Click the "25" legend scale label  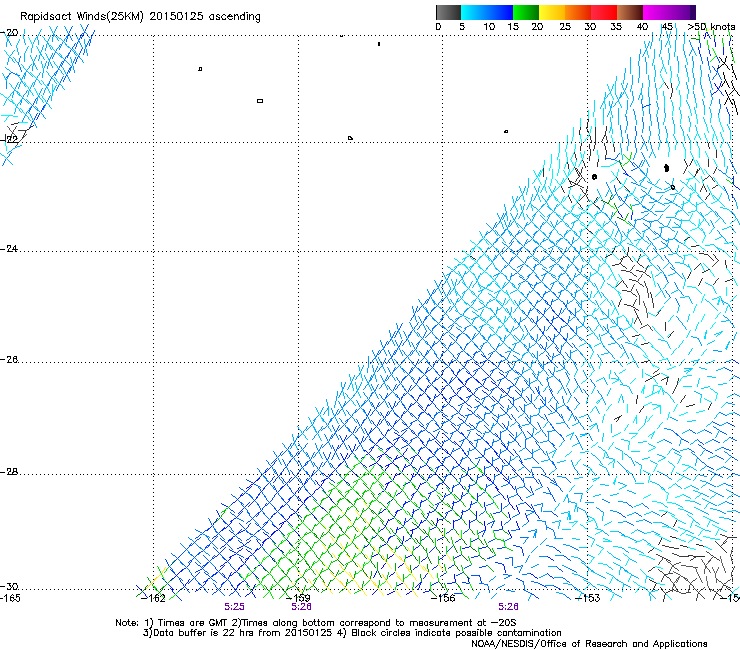565,27
